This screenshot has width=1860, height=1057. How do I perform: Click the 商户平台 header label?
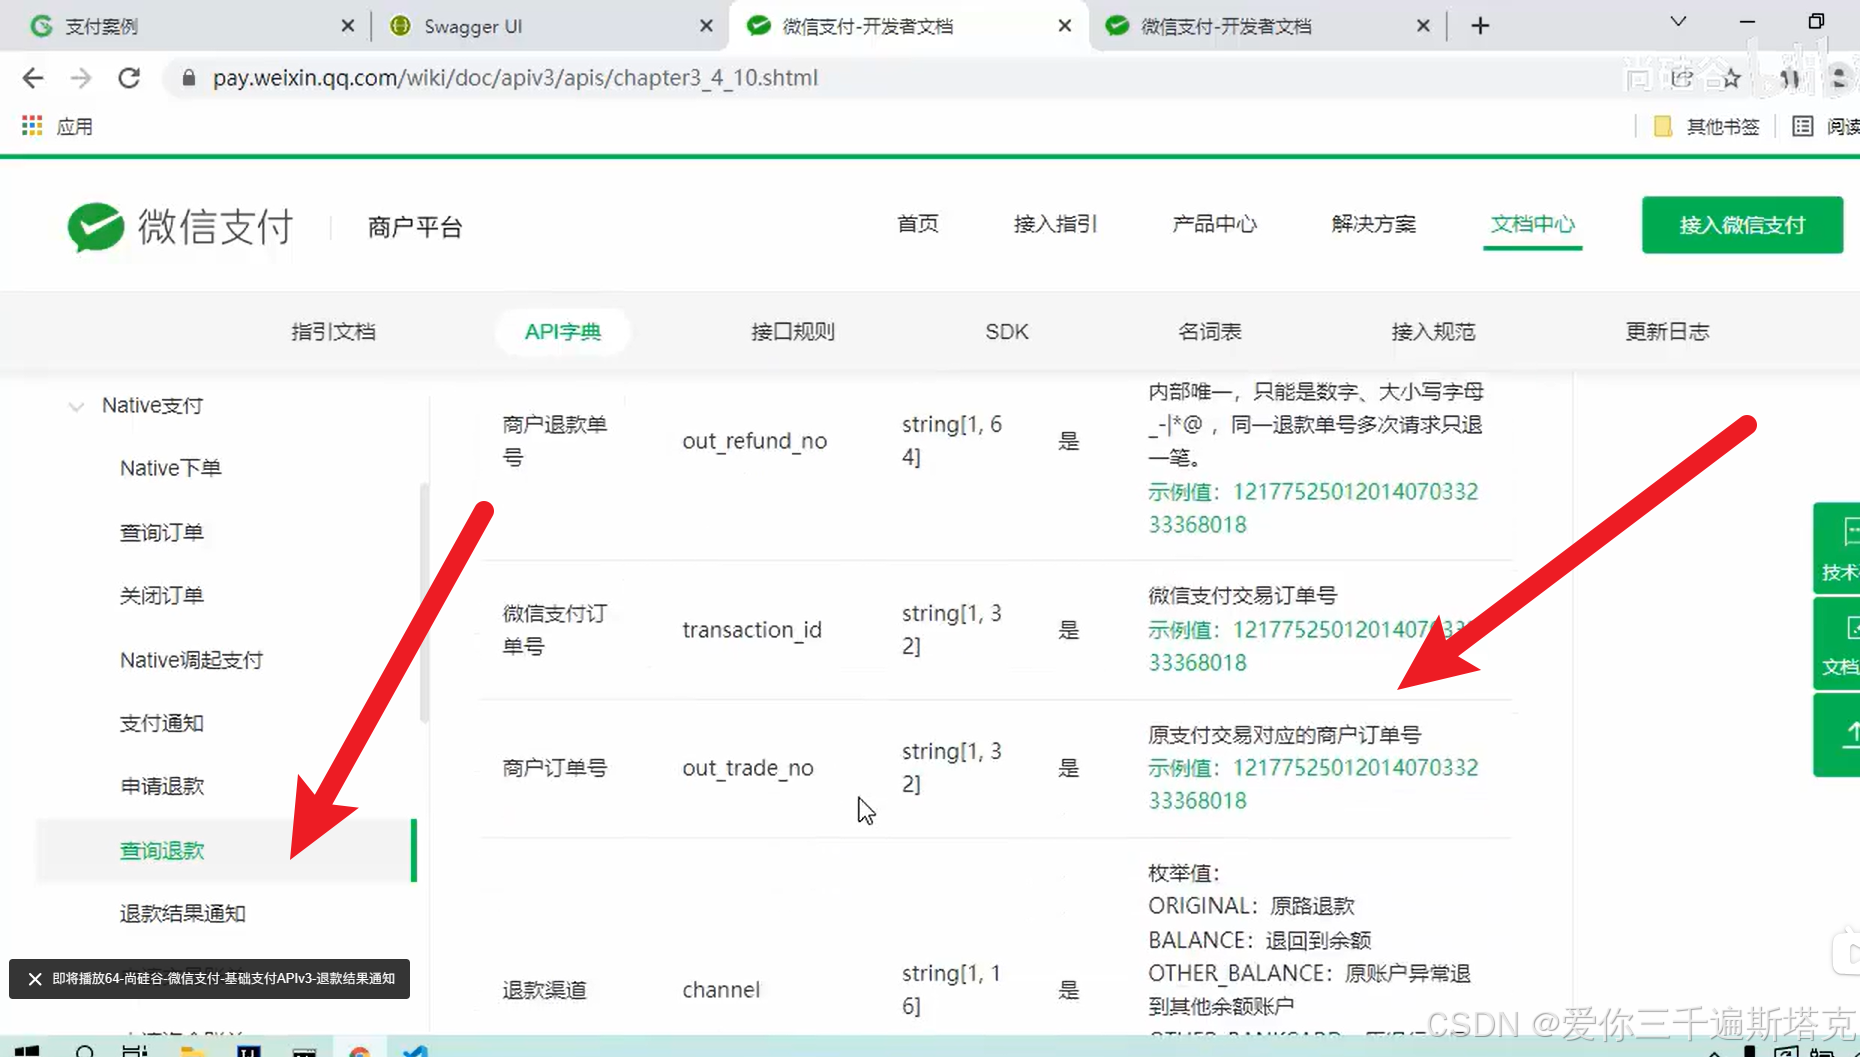click(x=415, y=227)
